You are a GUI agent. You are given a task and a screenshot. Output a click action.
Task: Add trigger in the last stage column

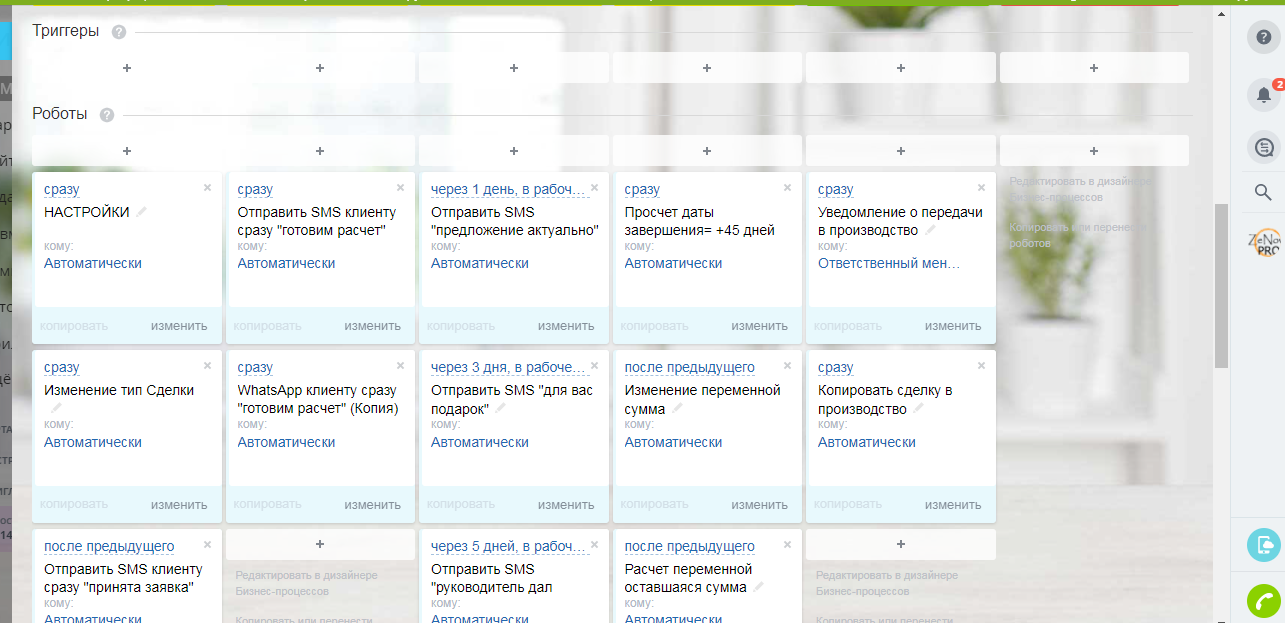click(x=1094, y=68)
